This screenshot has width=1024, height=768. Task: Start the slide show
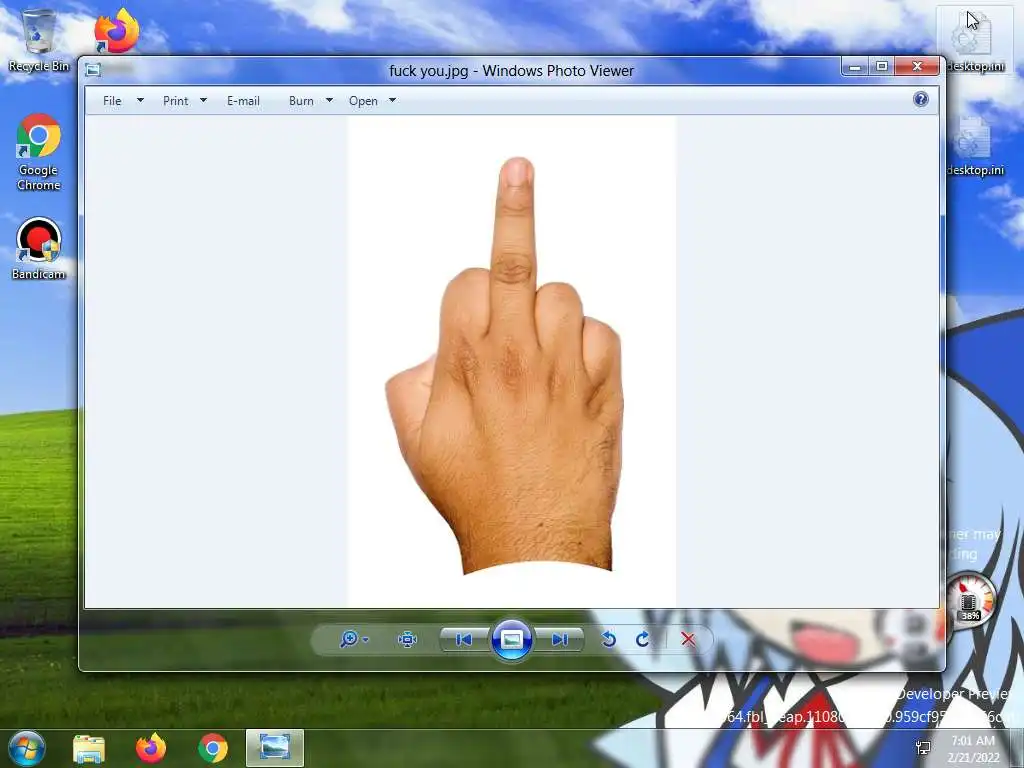point(511,639)
